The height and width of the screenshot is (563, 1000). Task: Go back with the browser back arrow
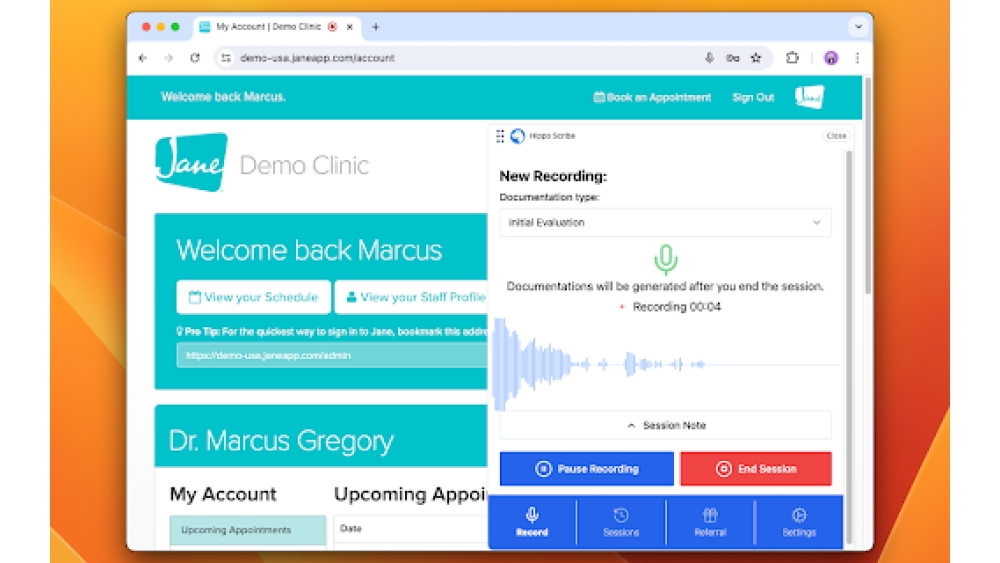click(143, 58)
